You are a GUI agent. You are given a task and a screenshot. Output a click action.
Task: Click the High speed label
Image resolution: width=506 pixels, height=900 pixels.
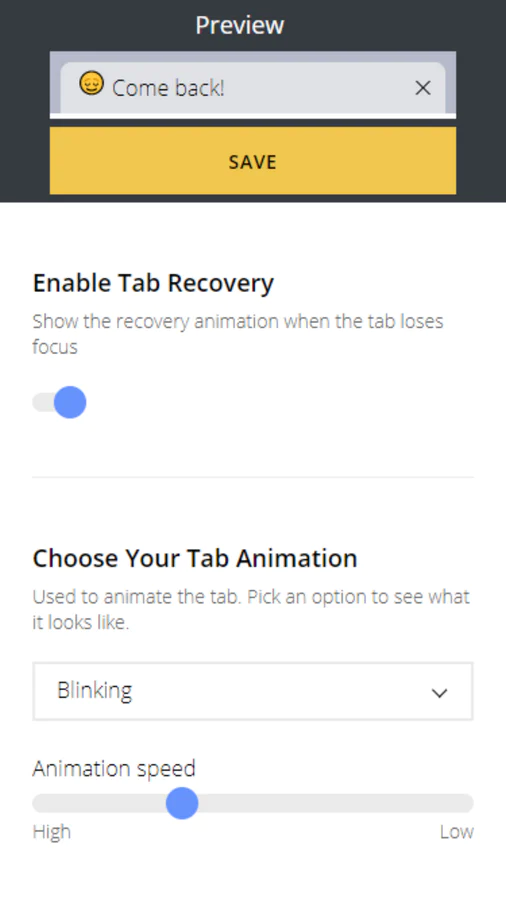pos(52,832)
